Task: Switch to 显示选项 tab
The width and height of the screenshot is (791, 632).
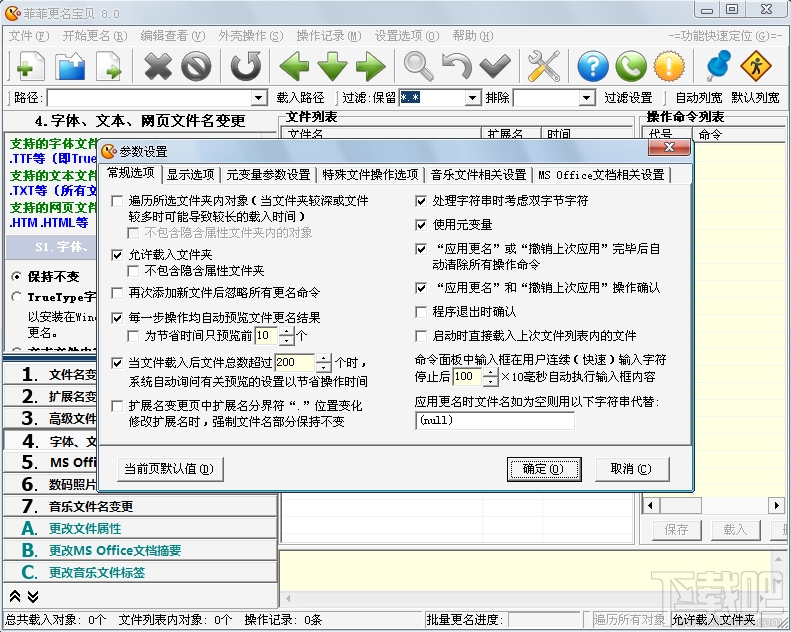Action: 190,175
